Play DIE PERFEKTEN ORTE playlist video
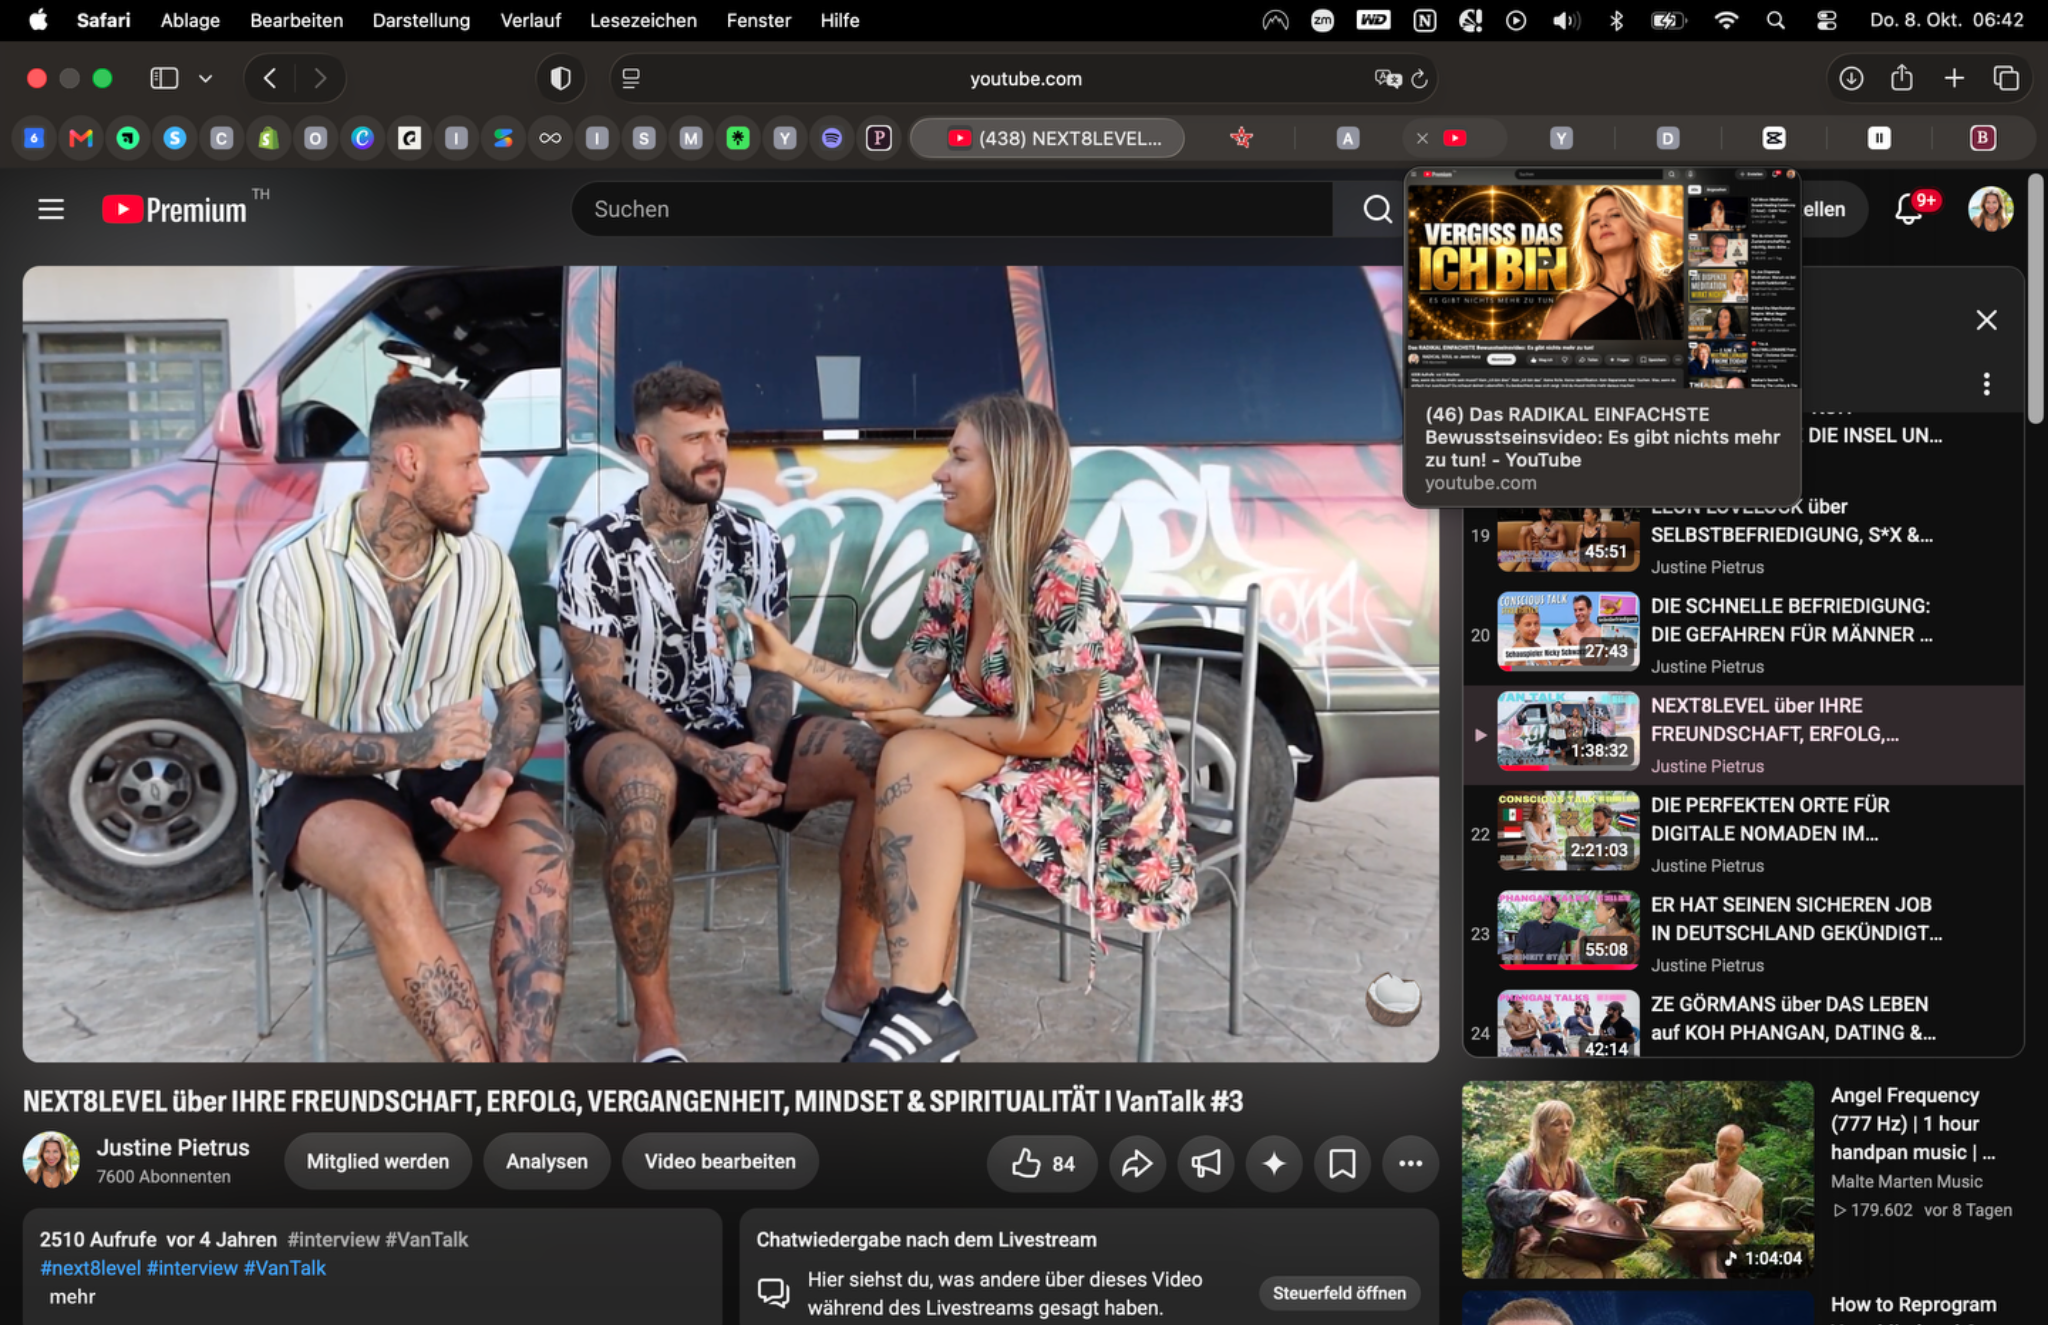This screenshot has width=2048, height=1325. pyautogui.click(x=1743, y=834)
